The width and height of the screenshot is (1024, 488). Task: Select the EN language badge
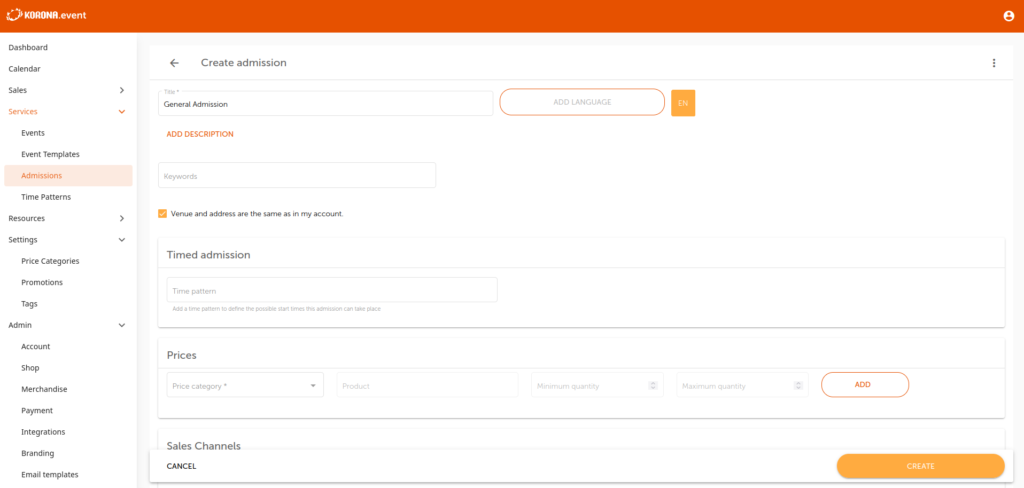click(x=683, y=103)
